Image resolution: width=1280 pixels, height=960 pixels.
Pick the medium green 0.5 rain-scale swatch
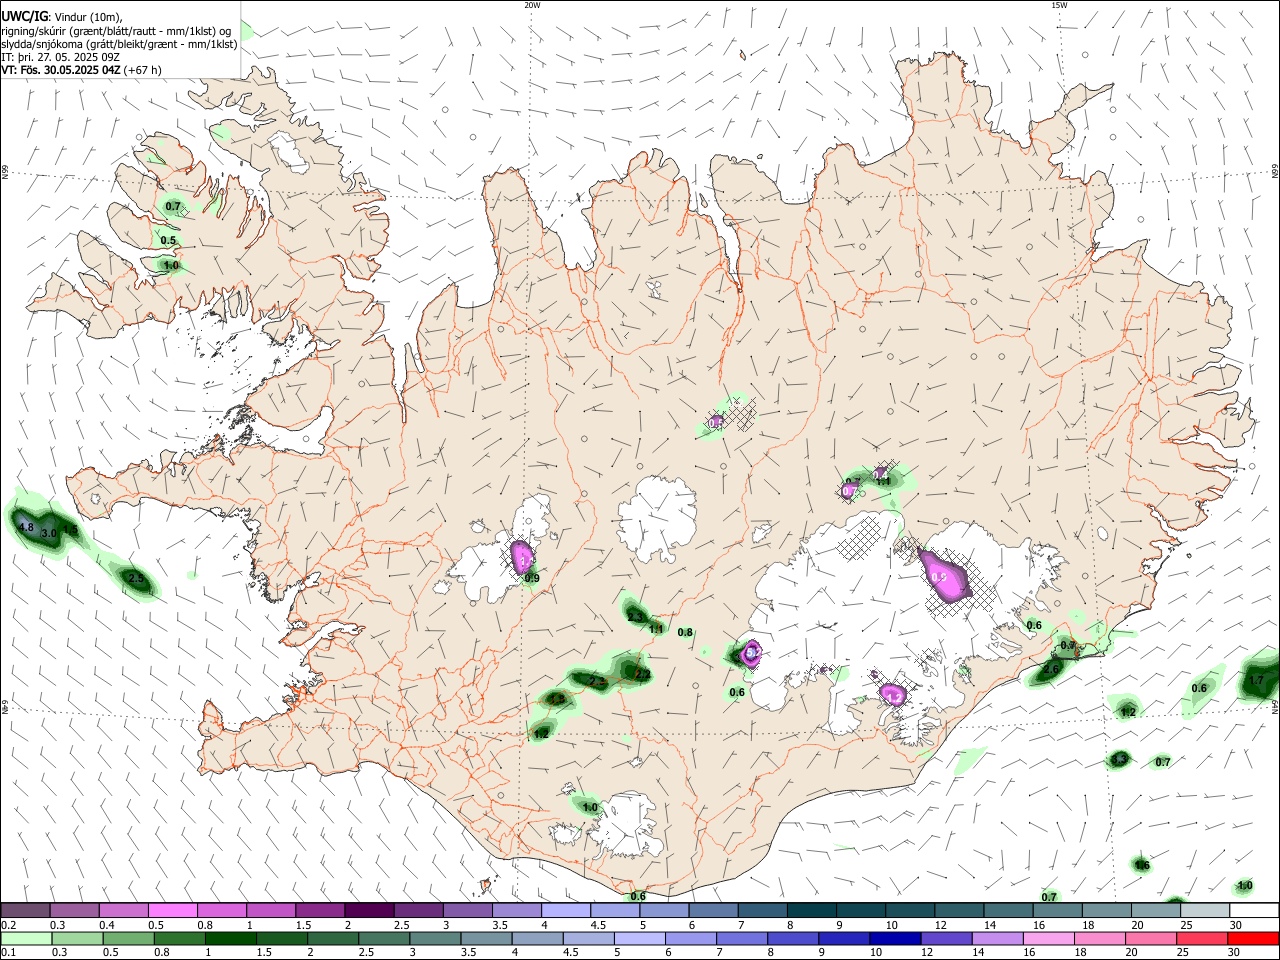pyautogui.click(x=127, y=938)
